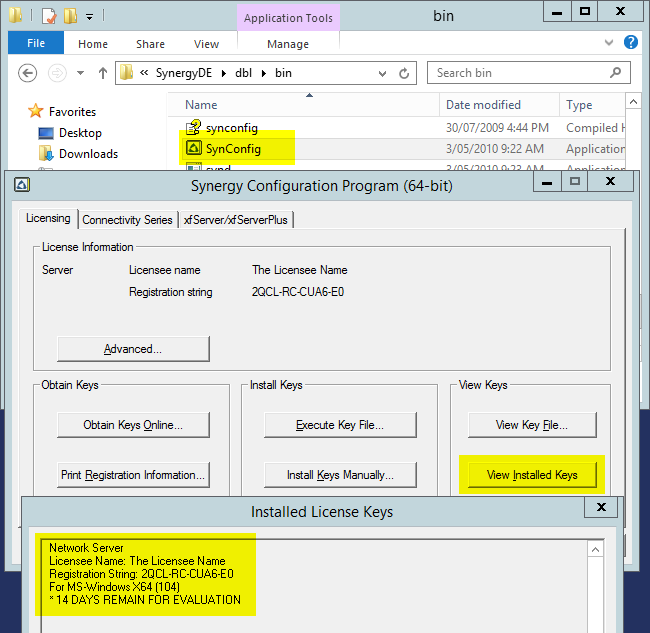650x633 pixels.
Task: Click View Installed Keys button
Action: (x=532, y=475)
